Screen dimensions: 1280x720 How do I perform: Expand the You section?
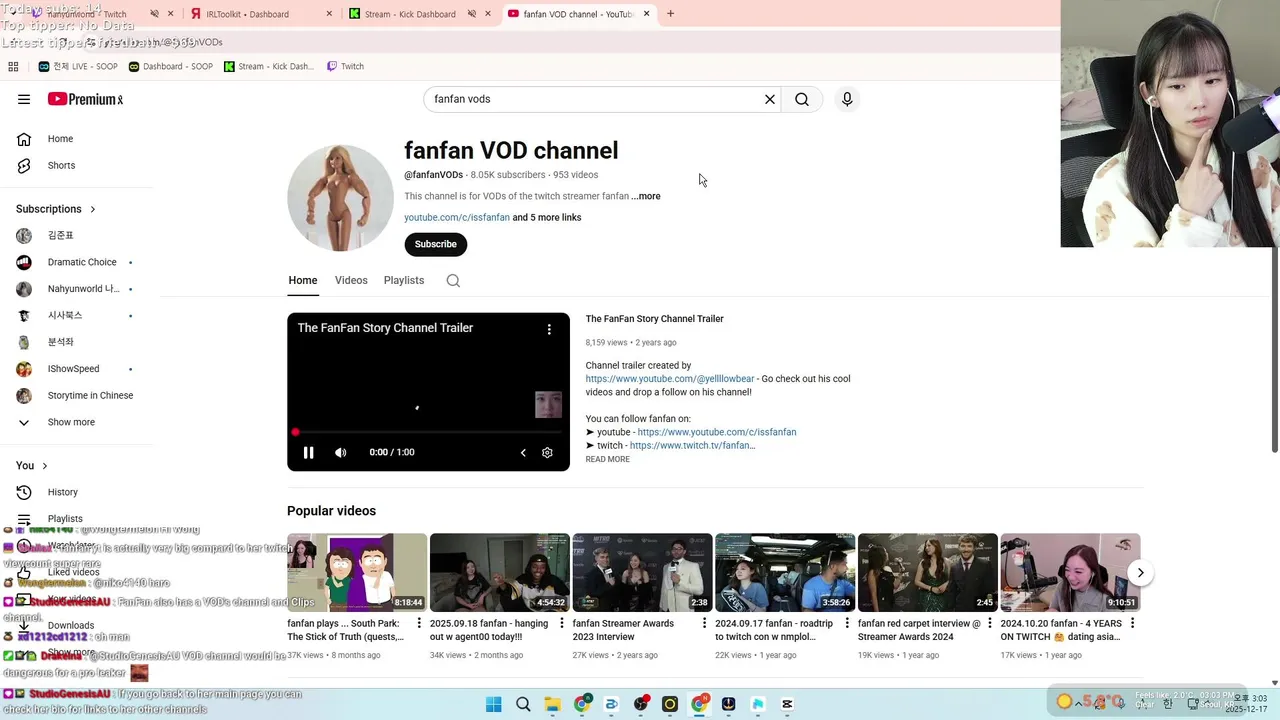[x=32, y=466]
